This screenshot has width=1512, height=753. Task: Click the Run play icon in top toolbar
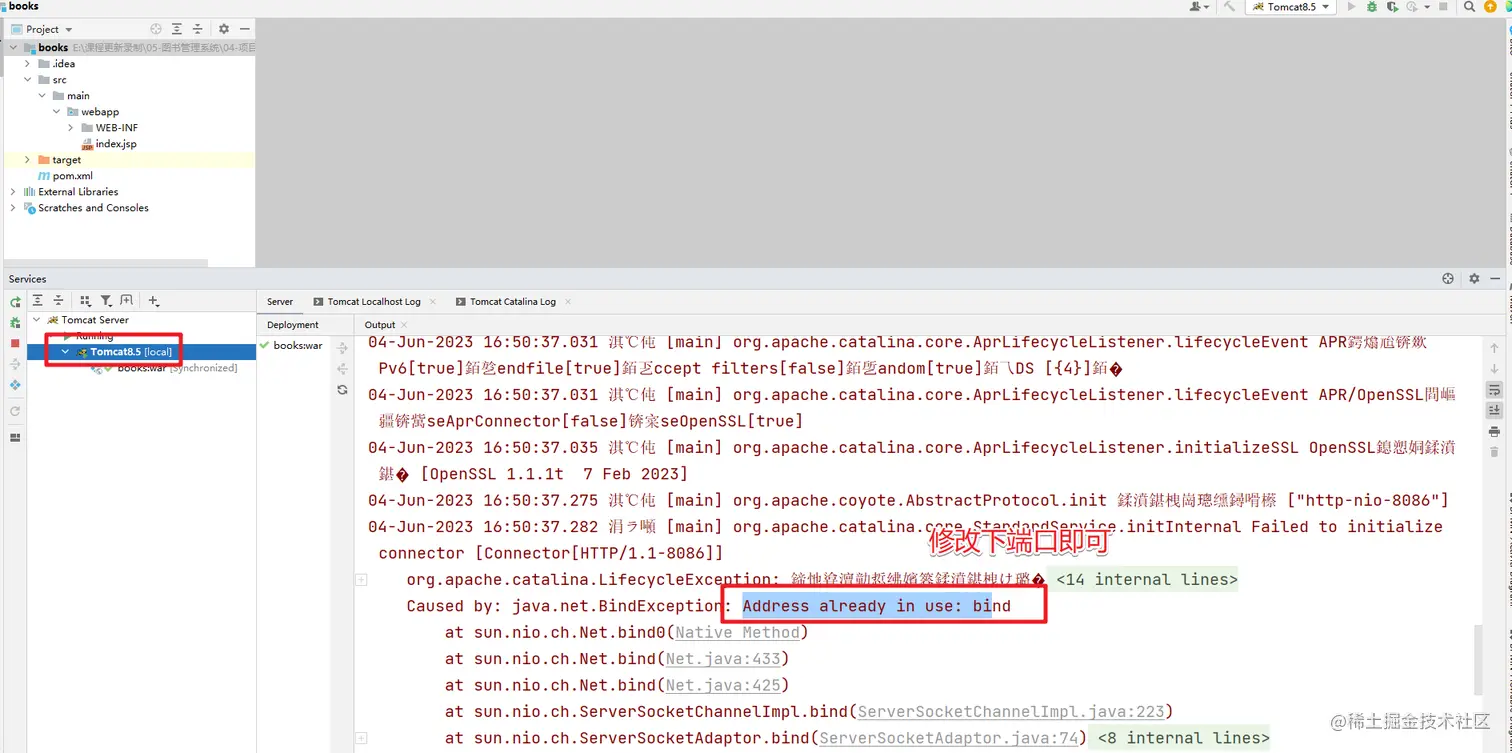tap(1352, 7)
